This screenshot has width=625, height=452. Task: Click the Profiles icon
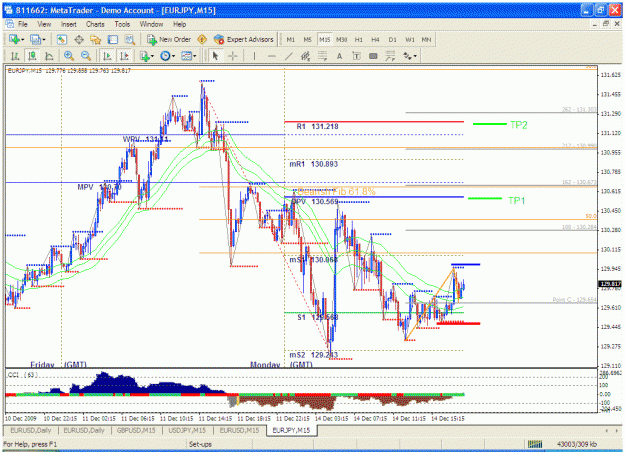point(35,39)
